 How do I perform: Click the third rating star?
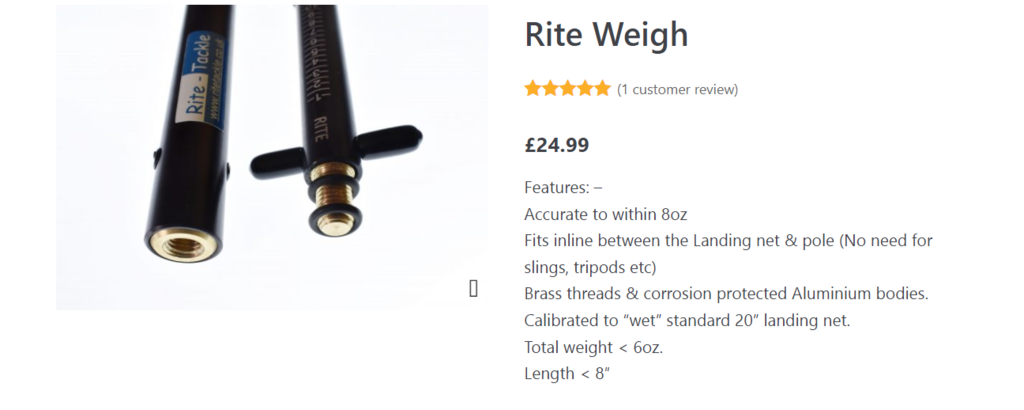pos(567,89)
